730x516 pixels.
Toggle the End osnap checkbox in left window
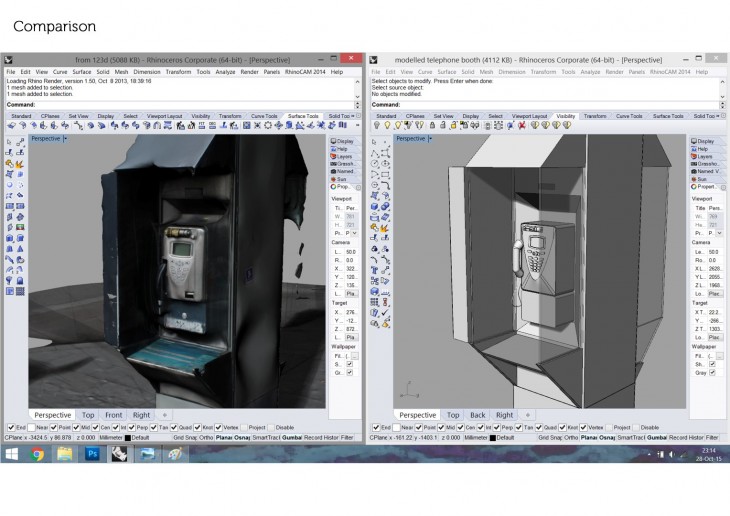(9, 428)
